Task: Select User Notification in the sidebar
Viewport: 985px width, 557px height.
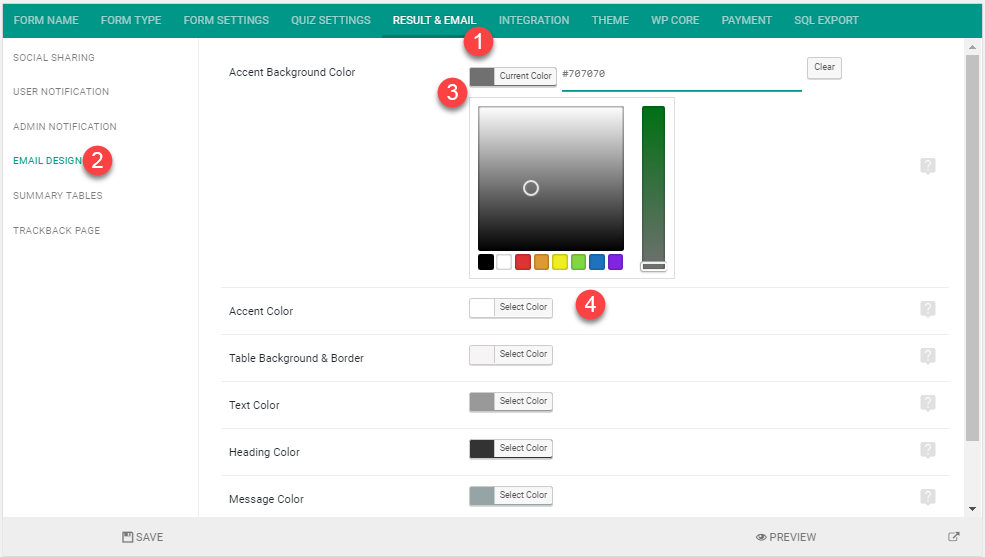Action: (61, 92)
